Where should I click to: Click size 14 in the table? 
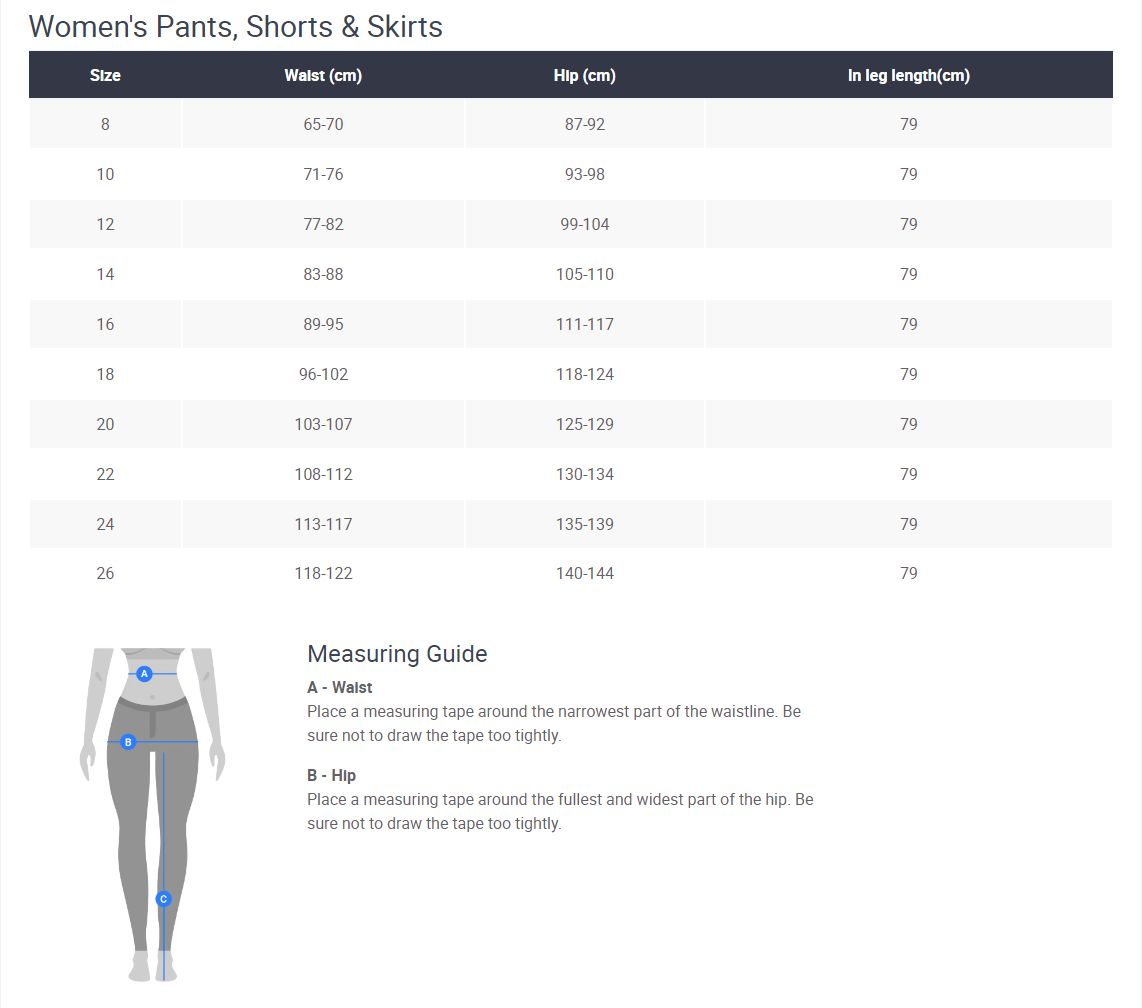[105, 275]
